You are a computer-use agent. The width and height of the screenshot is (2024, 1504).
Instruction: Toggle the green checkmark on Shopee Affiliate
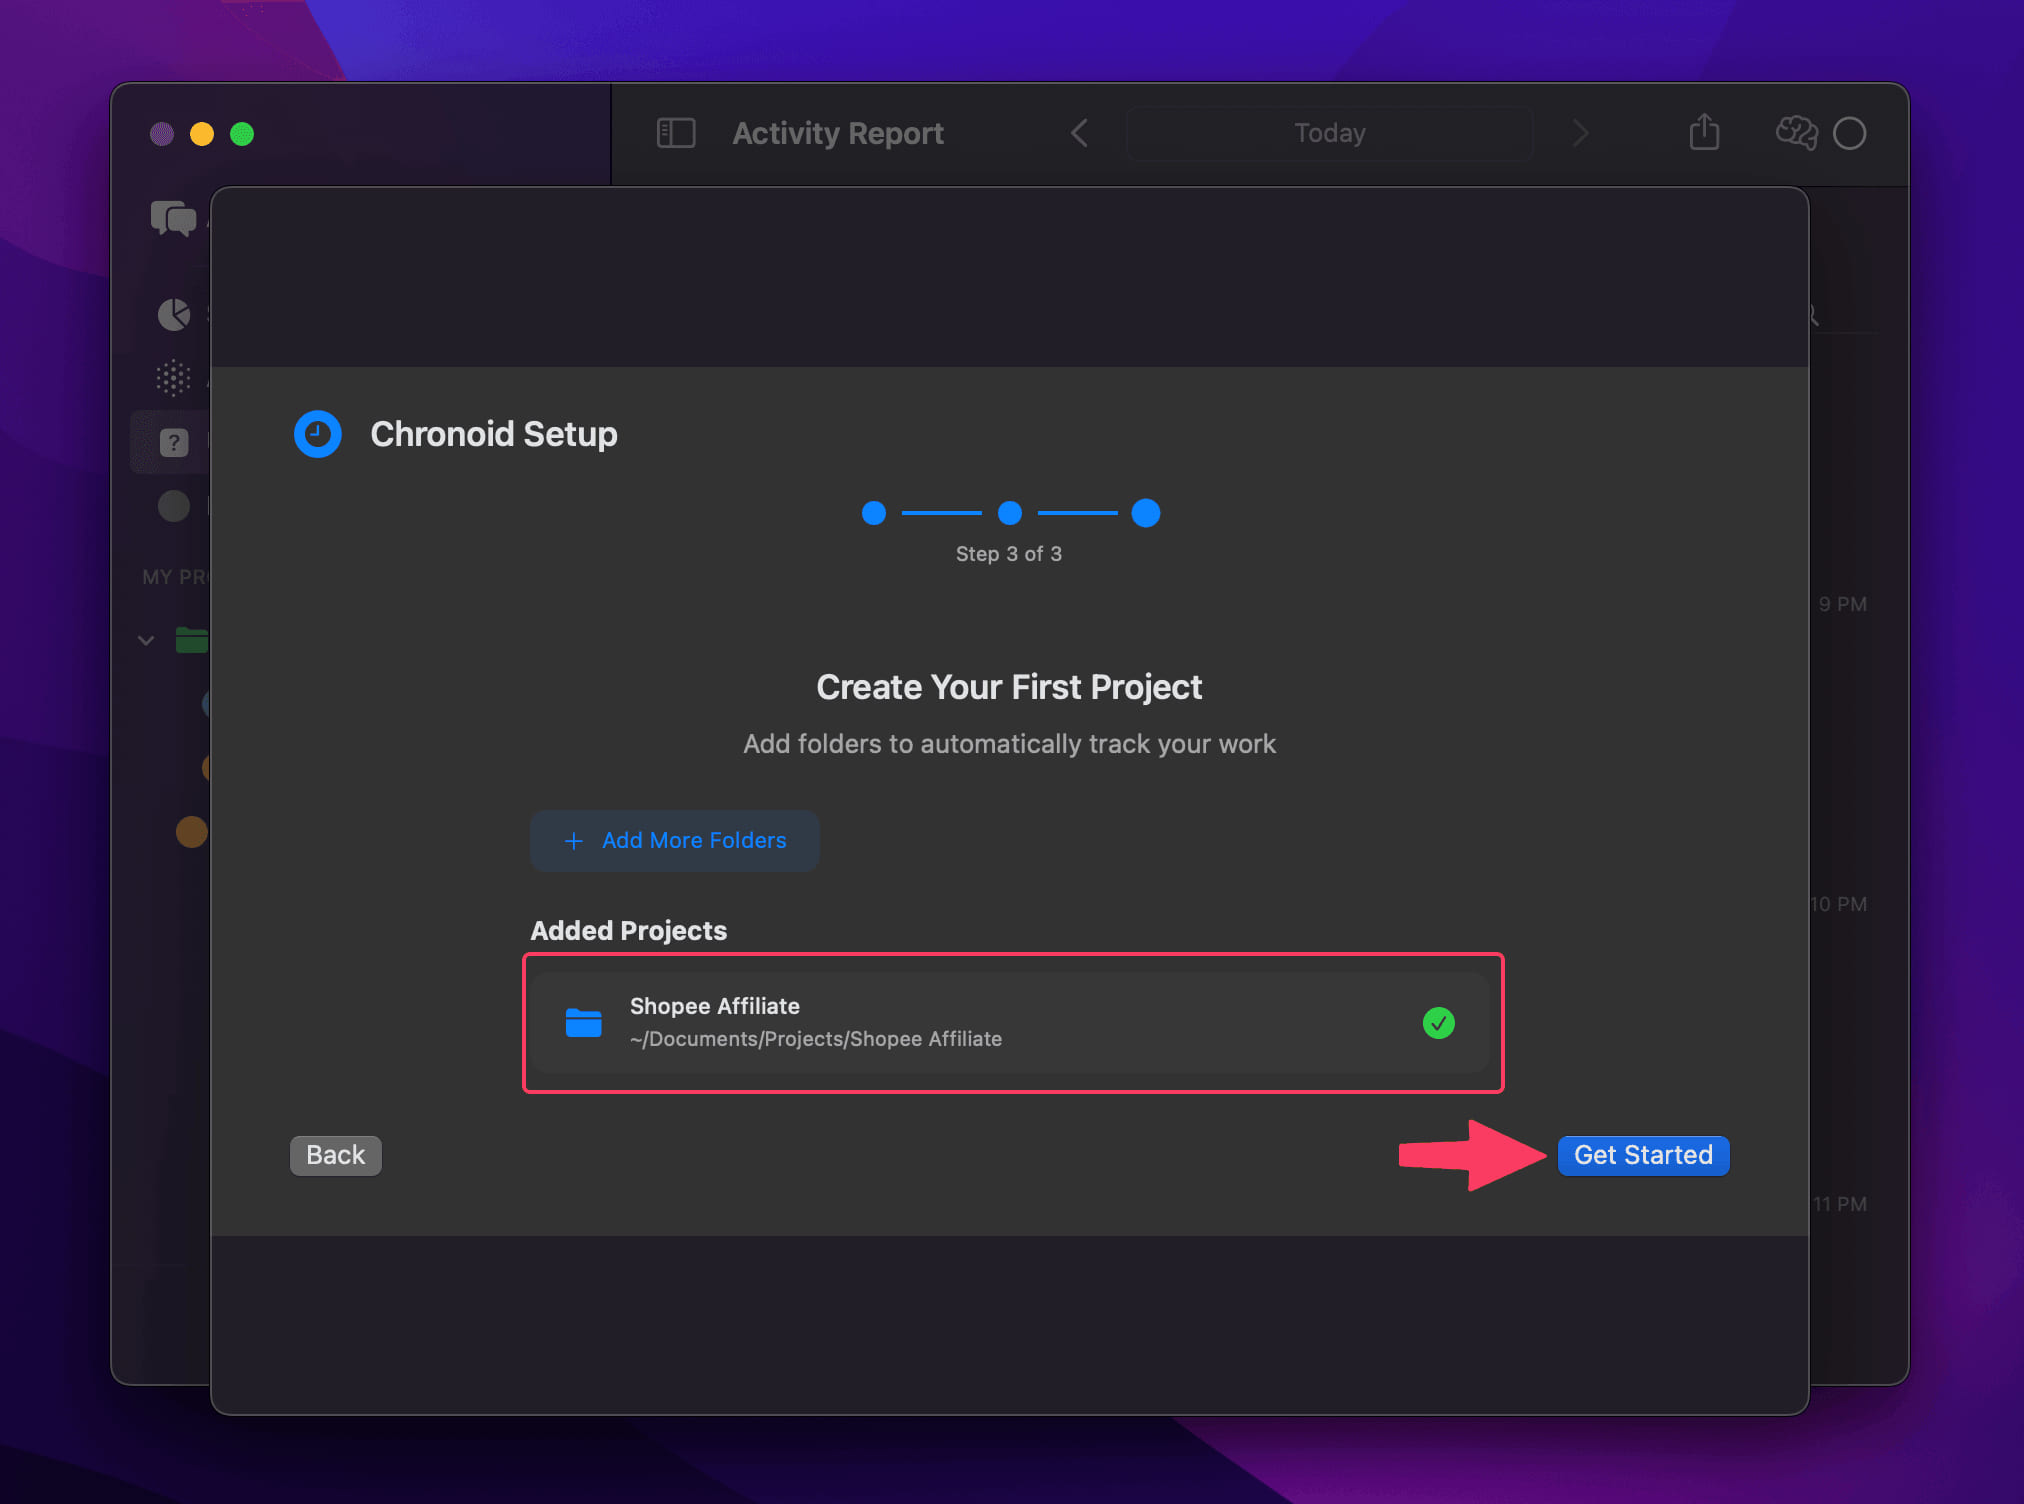click(x=1439, y=1022)
